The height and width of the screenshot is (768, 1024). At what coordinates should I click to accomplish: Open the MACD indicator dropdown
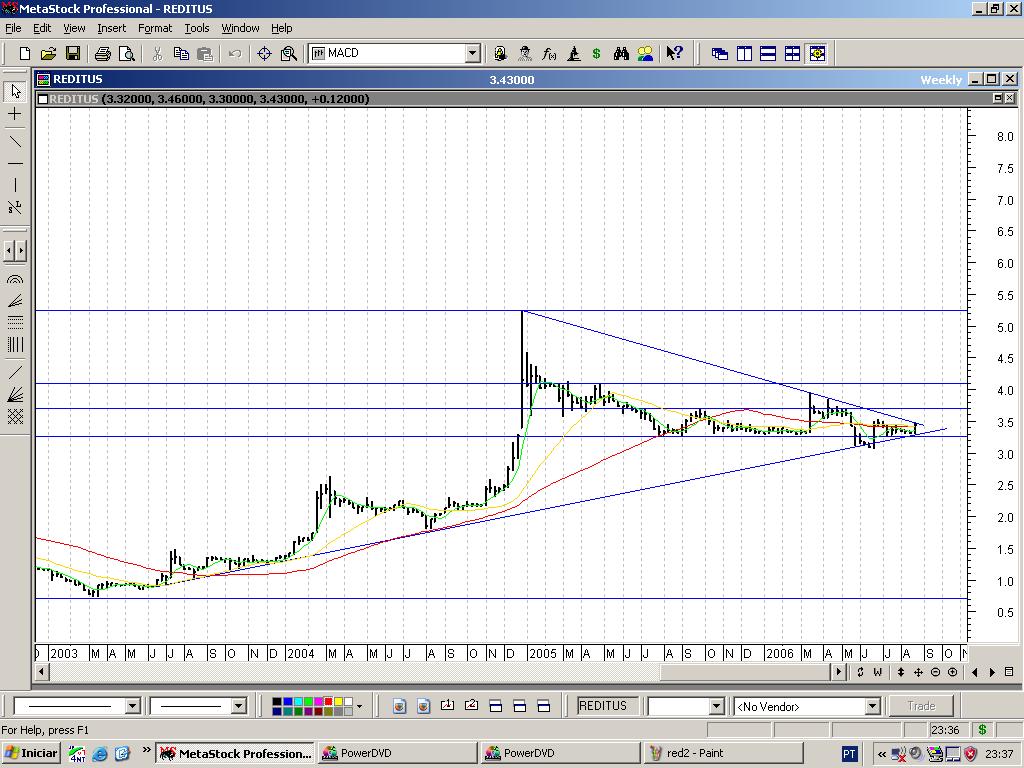click(473, 54)
